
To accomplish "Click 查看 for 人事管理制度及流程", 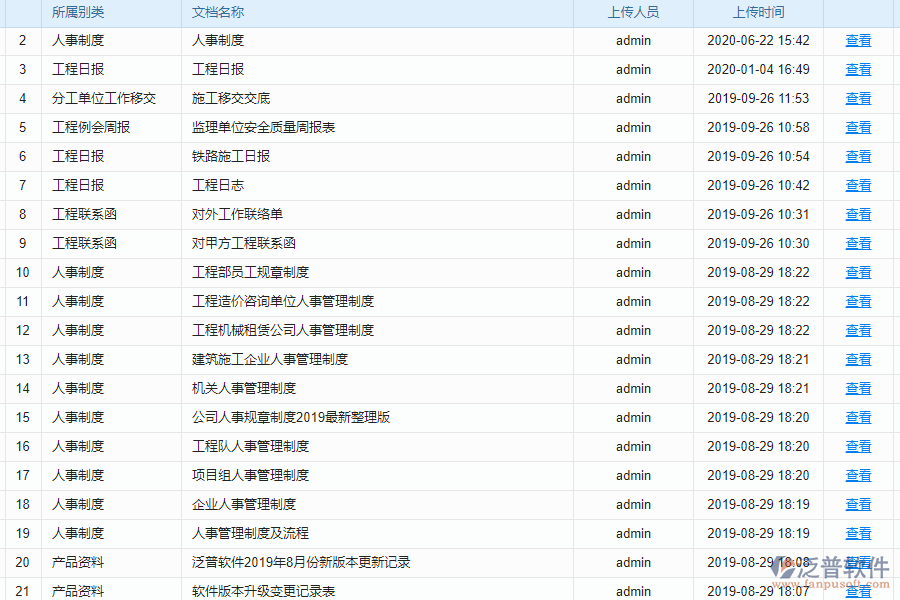I will tap(859, 533).
